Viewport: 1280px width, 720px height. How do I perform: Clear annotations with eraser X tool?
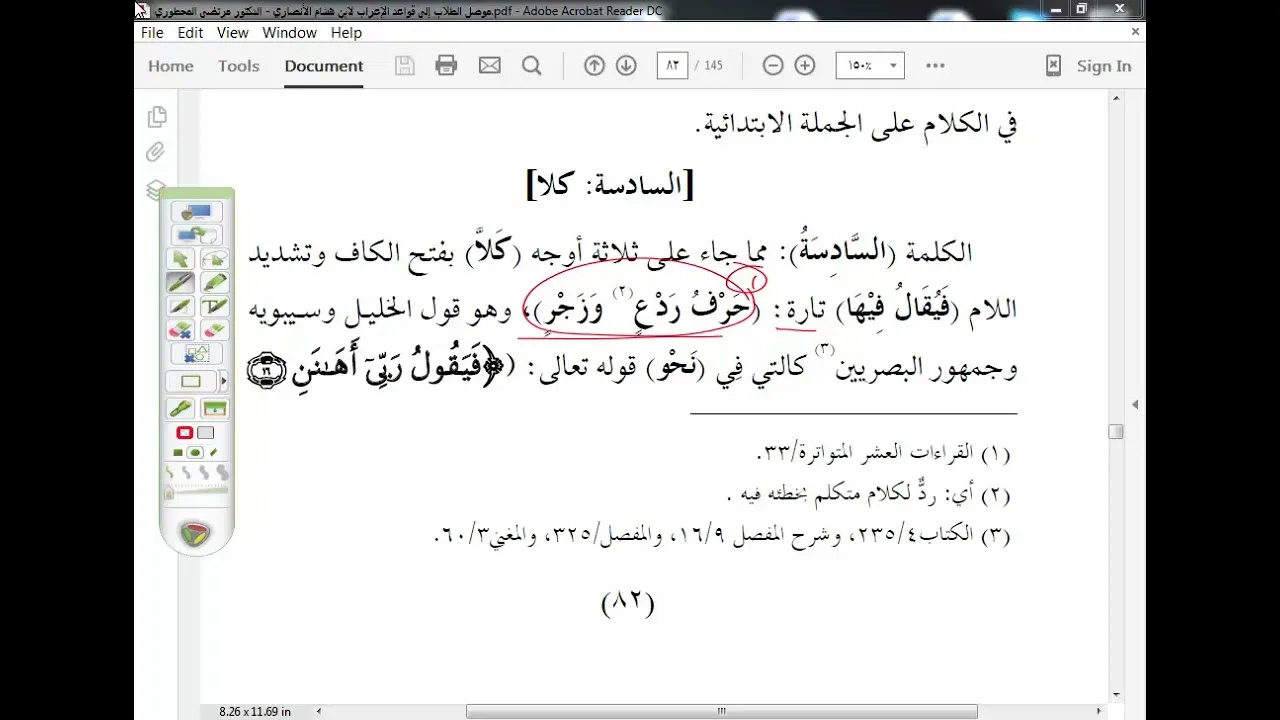tap(180, 329)
